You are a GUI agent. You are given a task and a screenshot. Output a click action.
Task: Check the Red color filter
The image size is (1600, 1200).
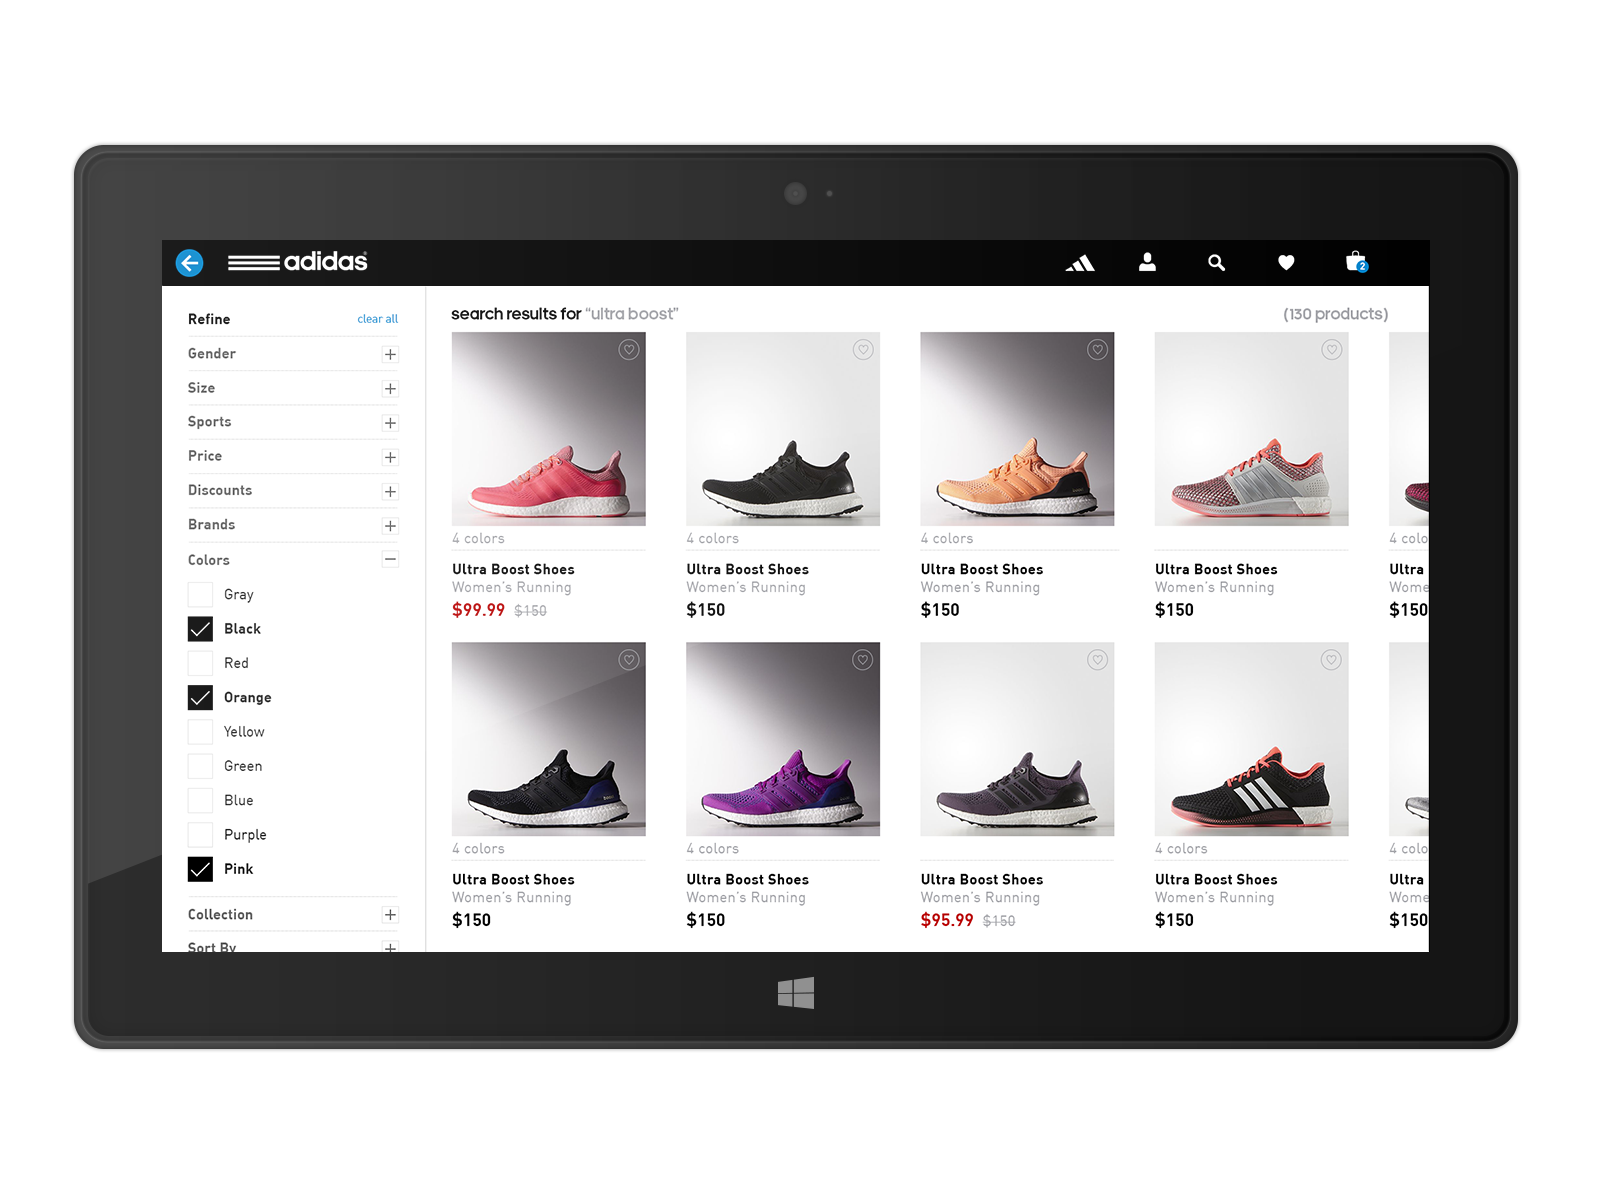(x=200, y=663)
